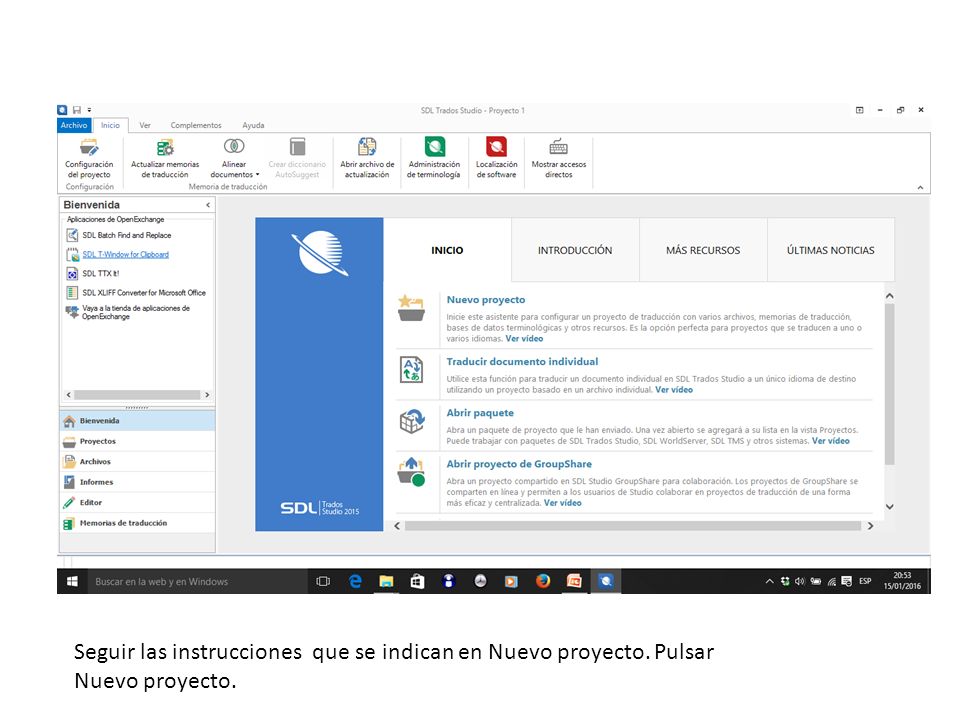The height and width of the screenshot is (720, 960).
Task: Click the Nuevo proyecto star icon
Action: pyautogui.click(x=411, y=307)
